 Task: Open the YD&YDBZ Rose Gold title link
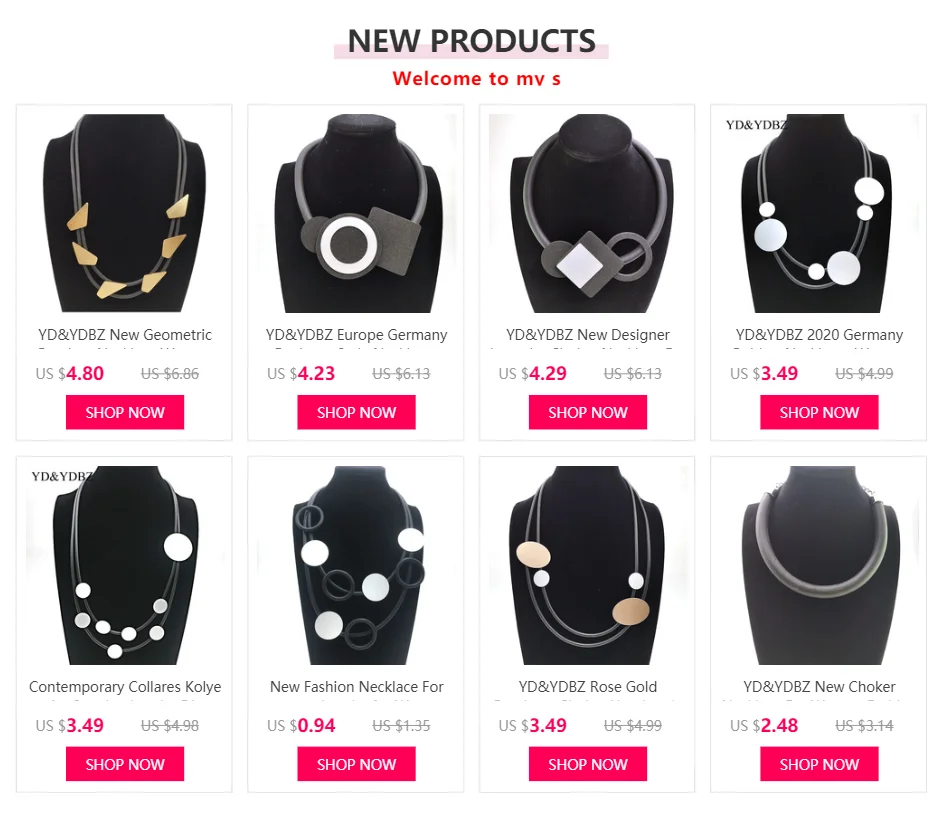(x=588, y=687)
